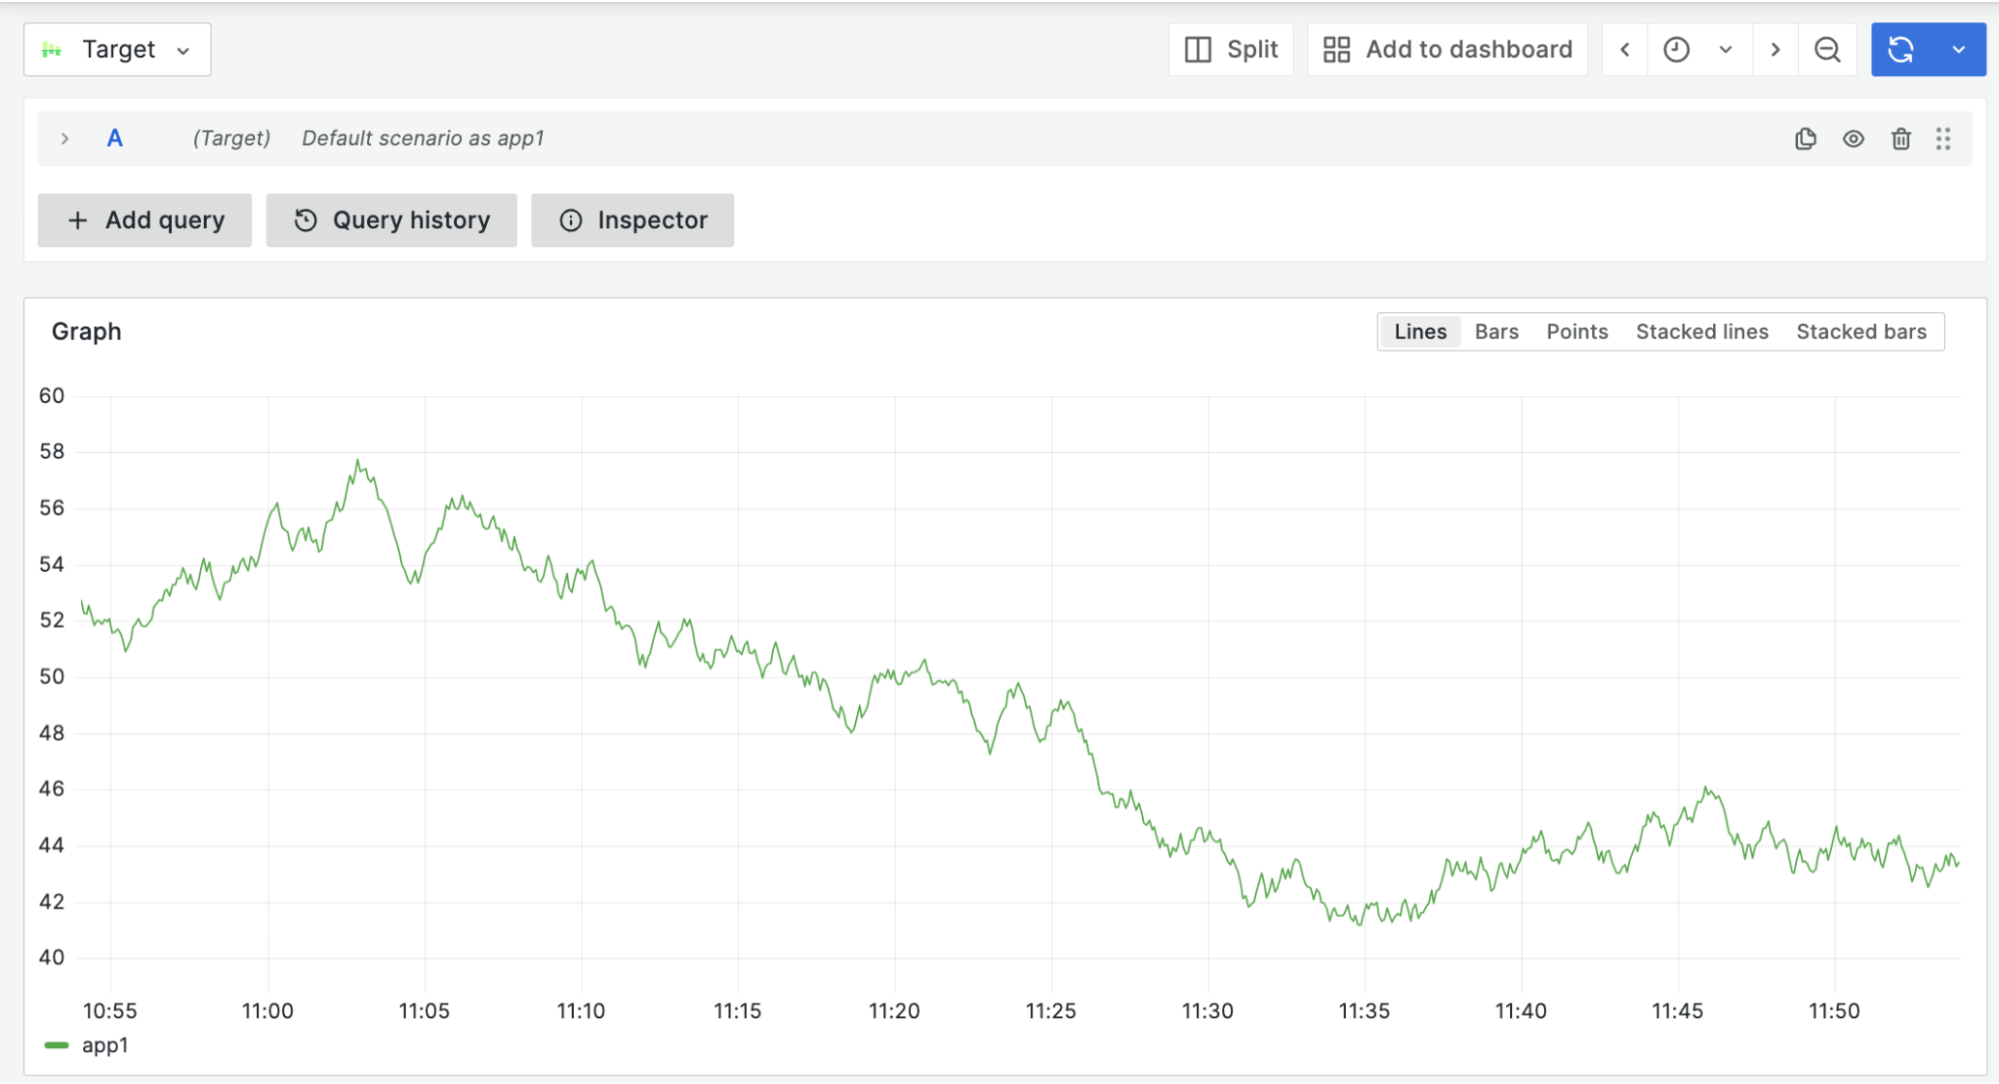Select the Points display tab
1999x1084 pixels.
(x=1577, y=331)
